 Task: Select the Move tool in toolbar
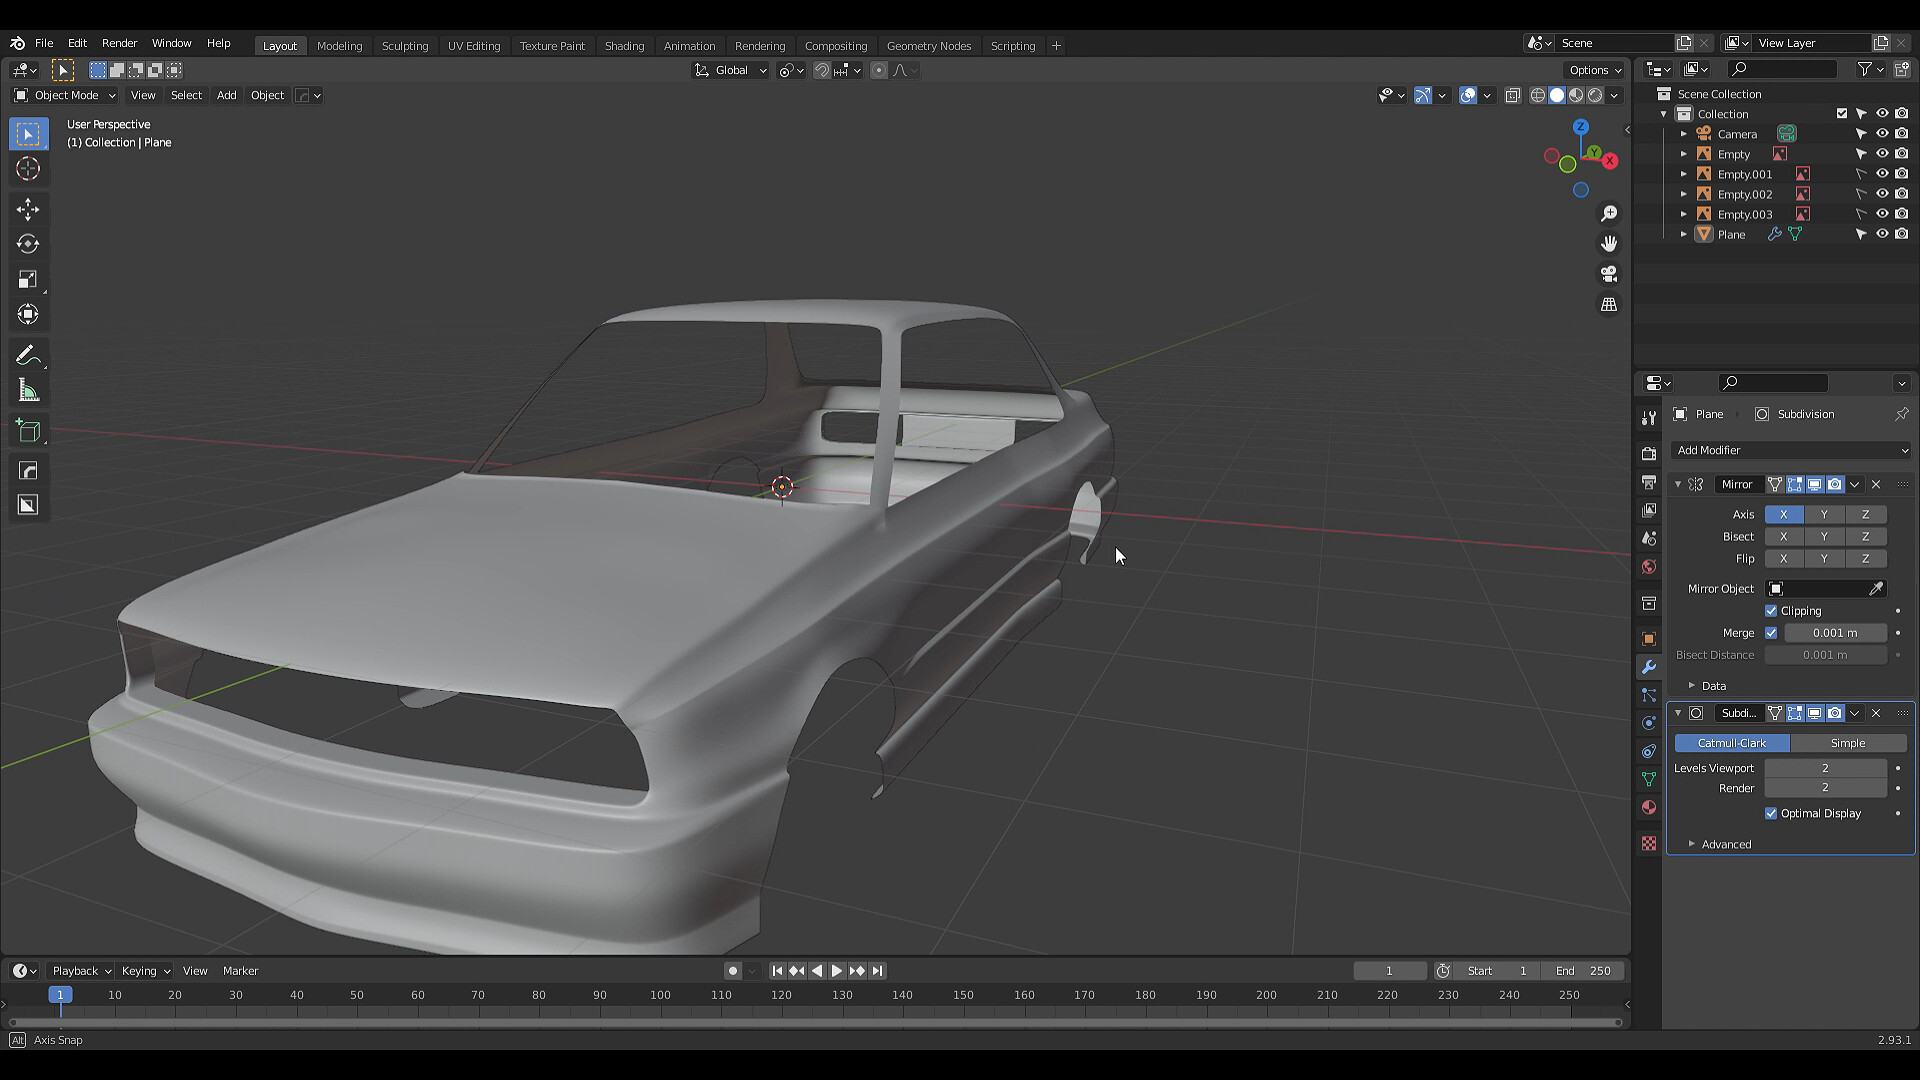point(28,209)
